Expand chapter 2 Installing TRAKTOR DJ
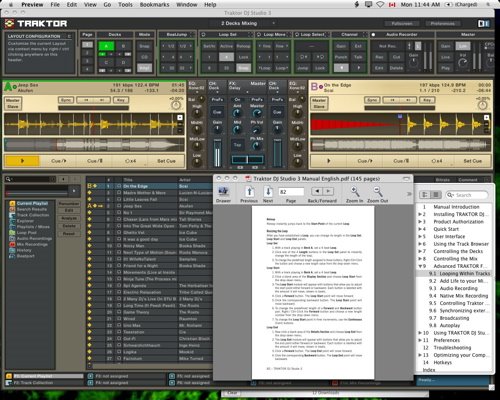500x400 pixels. [x=420, y=214]
